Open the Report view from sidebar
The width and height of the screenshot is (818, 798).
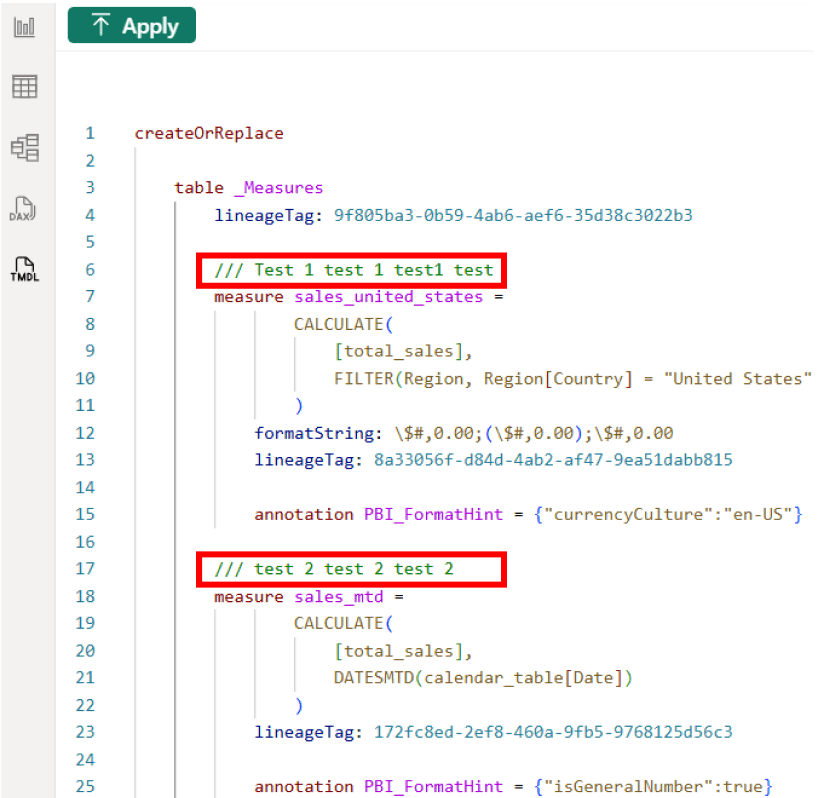24,27
